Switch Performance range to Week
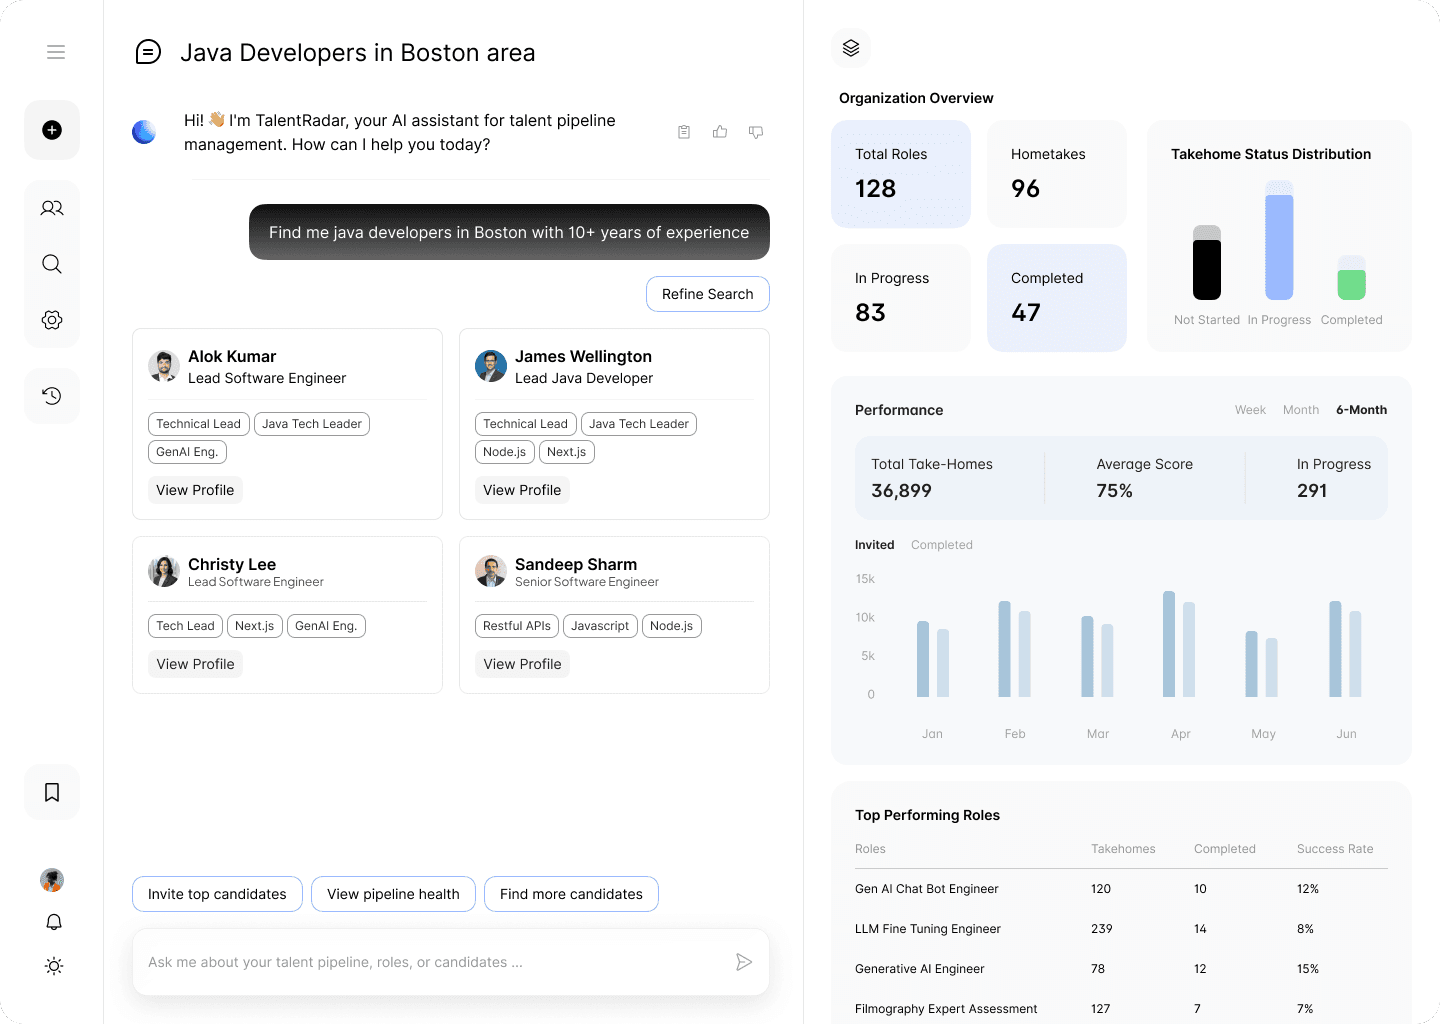The image size is (1440, 1024). click(1250, 410)
